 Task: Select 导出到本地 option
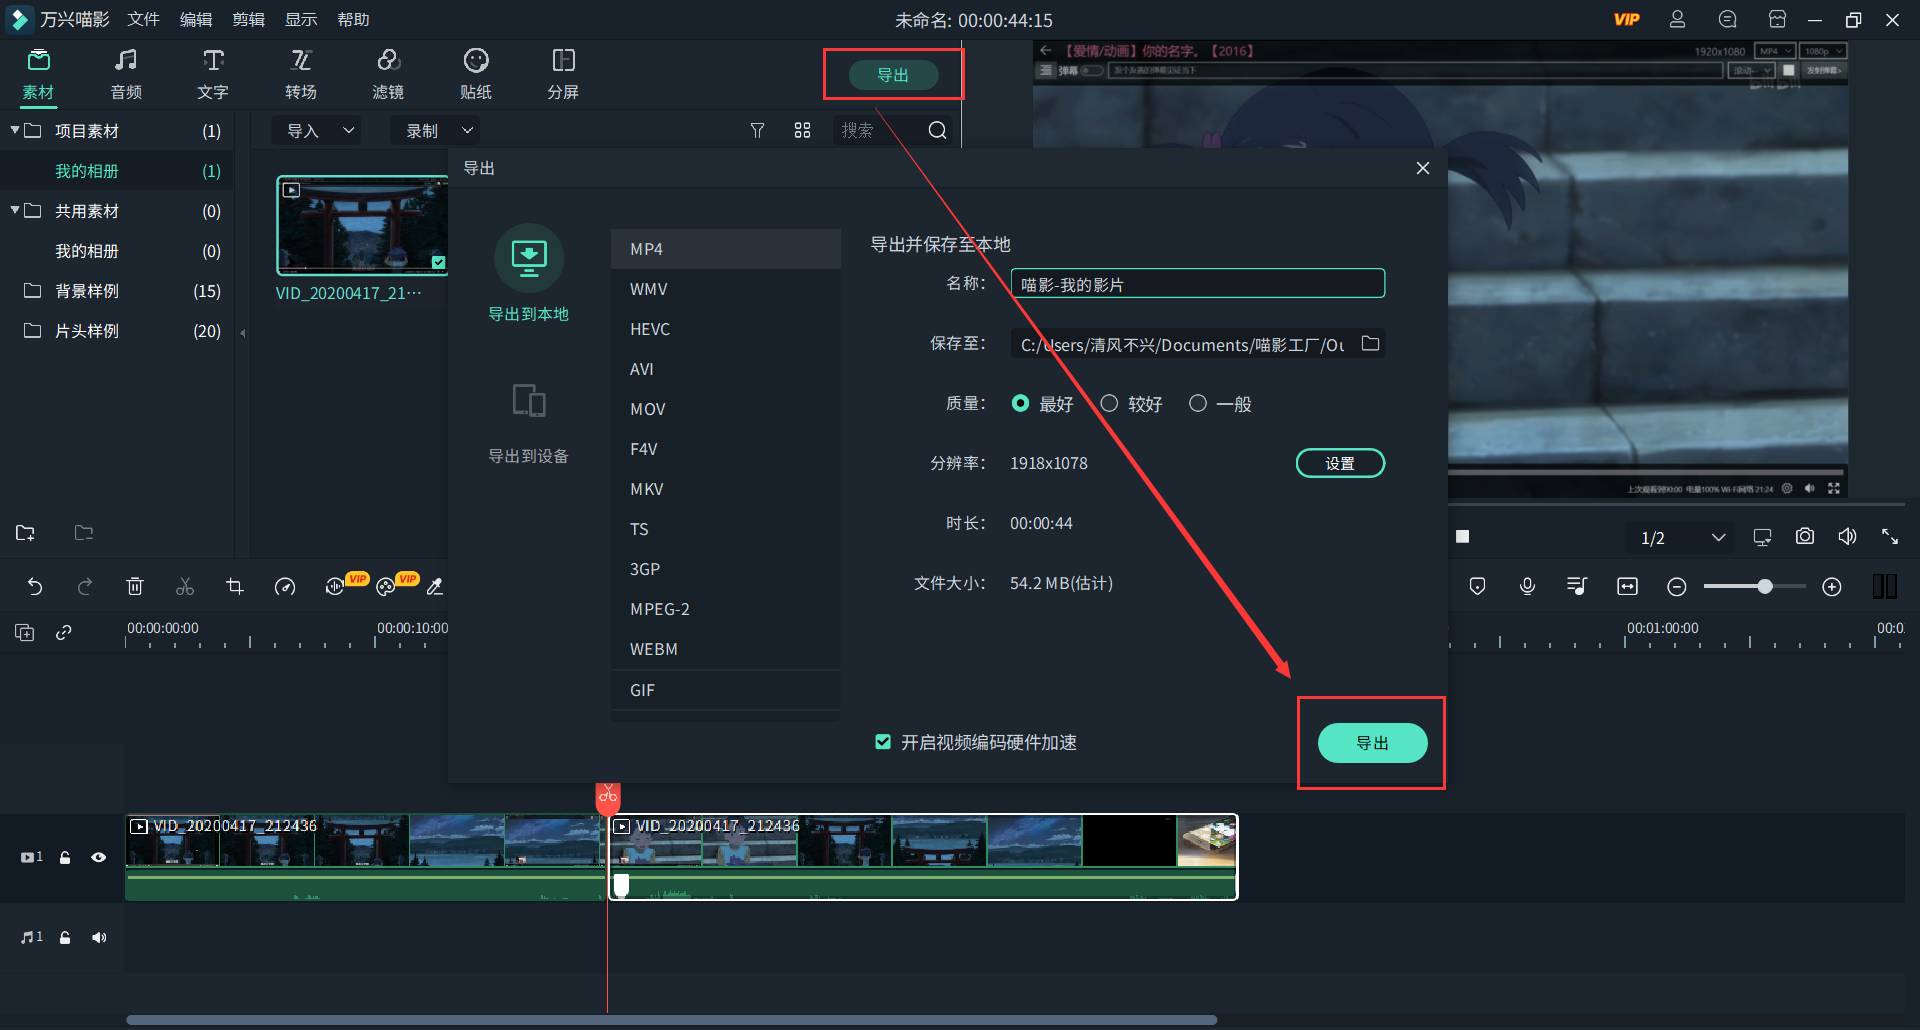(x=528, y=273)
